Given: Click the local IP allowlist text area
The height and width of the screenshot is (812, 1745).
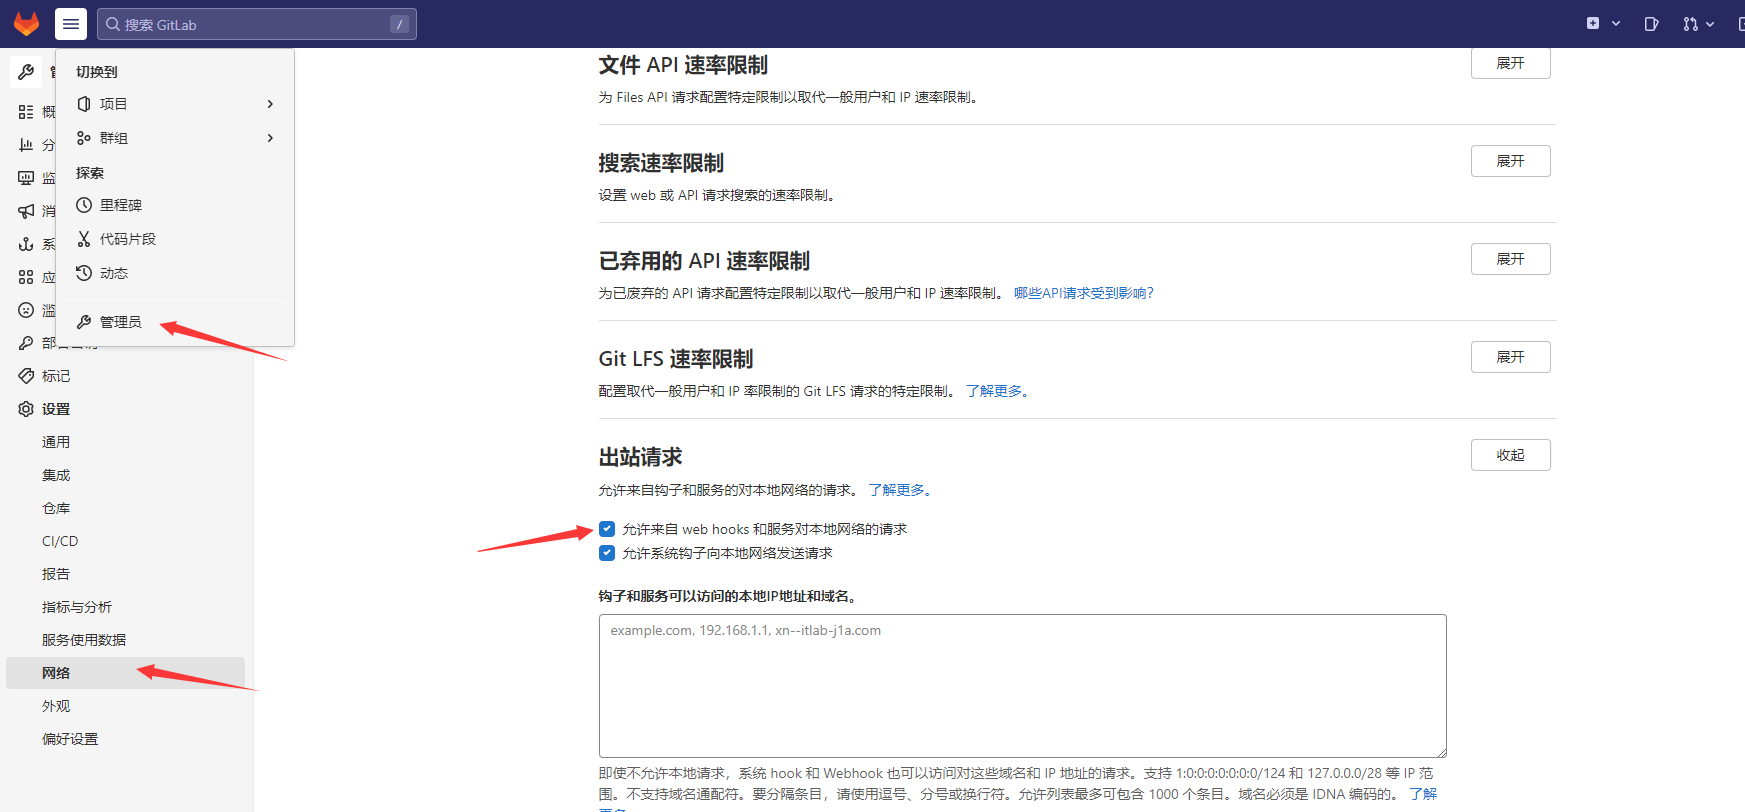Looking at the screenshot, I should [1022, 686].
